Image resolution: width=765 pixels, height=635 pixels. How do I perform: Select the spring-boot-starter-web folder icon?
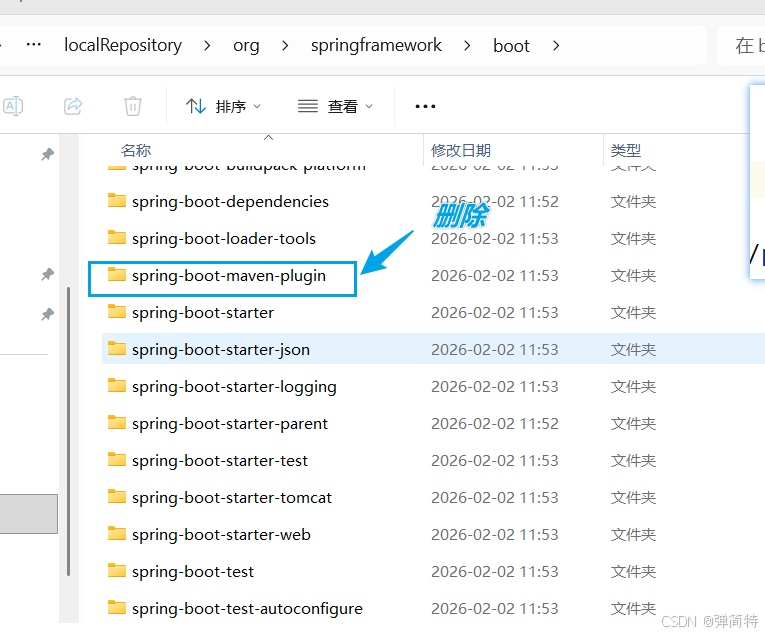[x=117, y=534]
